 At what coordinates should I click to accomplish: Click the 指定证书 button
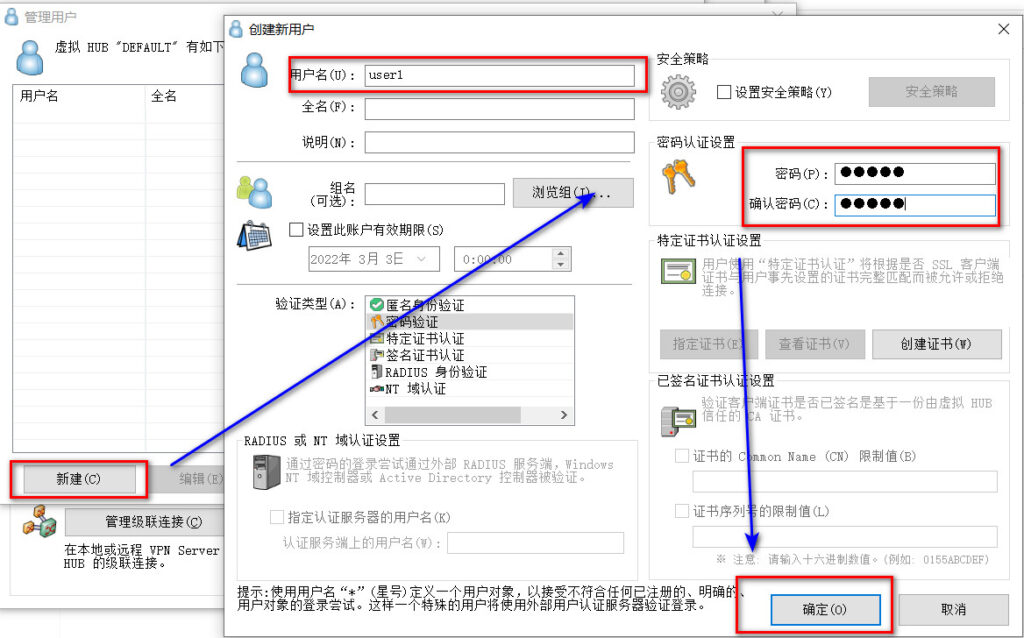pyautogui.click(x=709, y=344)
